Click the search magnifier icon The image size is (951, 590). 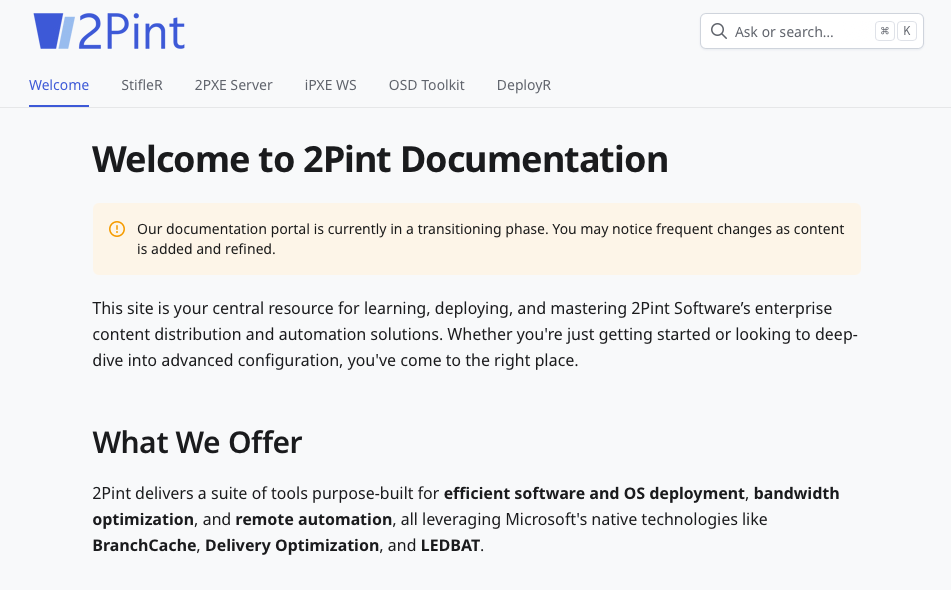(719, 32)
